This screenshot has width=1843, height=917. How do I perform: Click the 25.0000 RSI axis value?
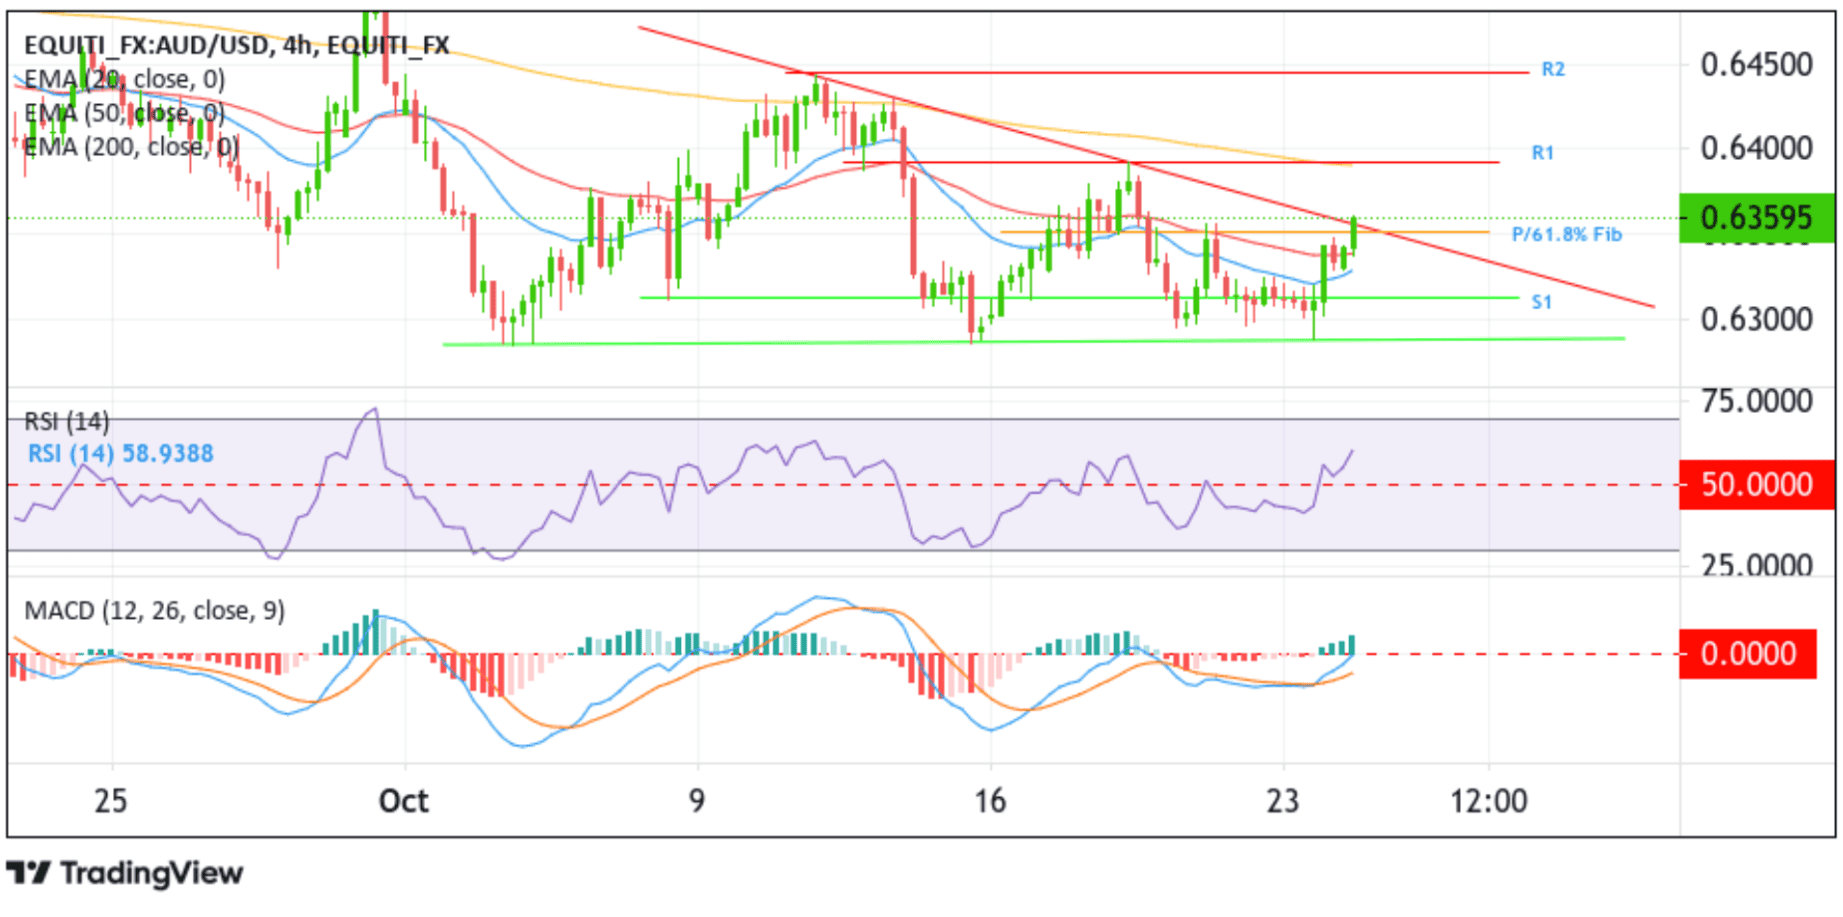pos(1757,566)
